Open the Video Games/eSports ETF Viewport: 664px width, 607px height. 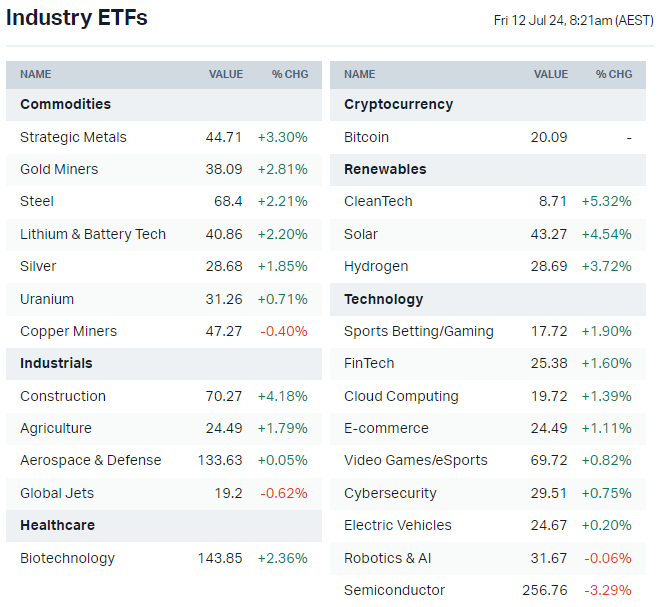(415, 460)
